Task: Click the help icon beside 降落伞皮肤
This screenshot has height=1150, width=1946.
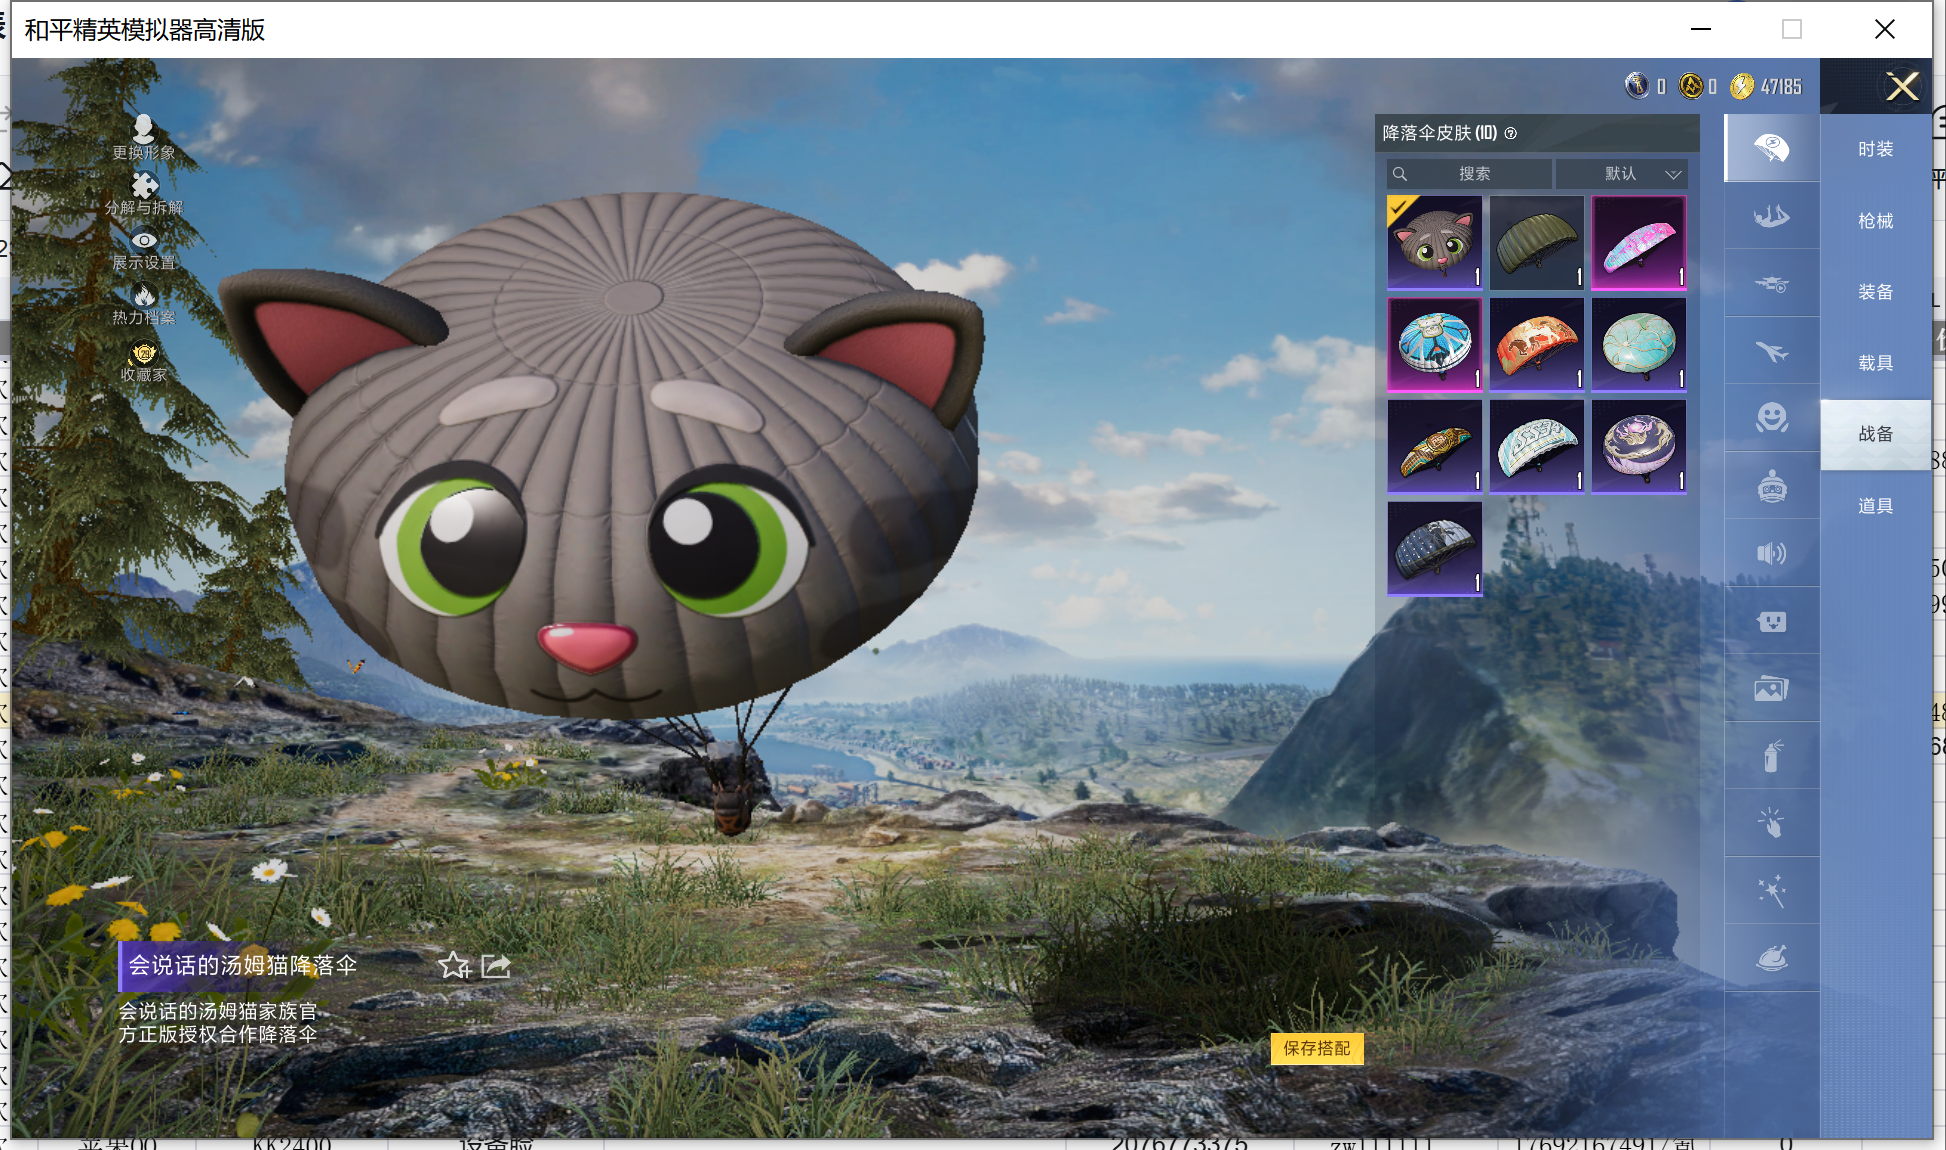Action: click(x=1511, y=133)
